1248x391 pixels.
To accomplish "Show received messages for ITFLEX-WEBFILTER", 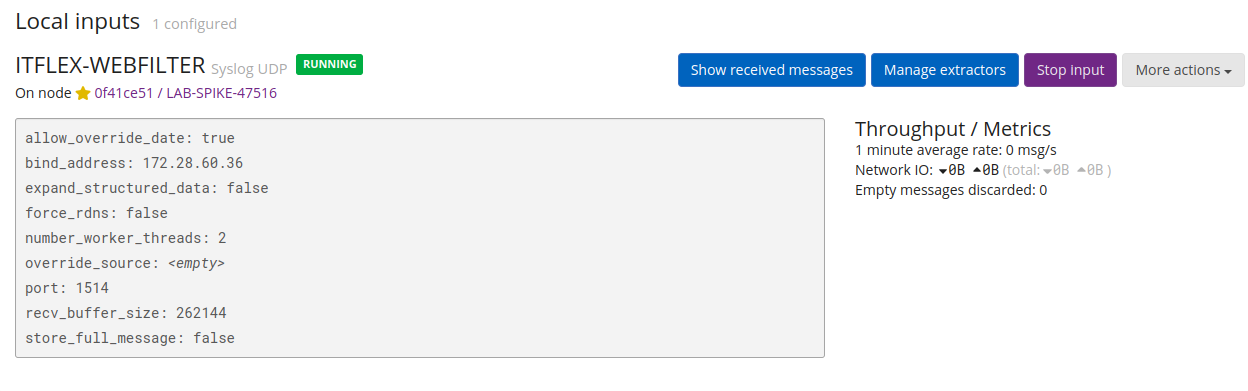I will [772, 70].
